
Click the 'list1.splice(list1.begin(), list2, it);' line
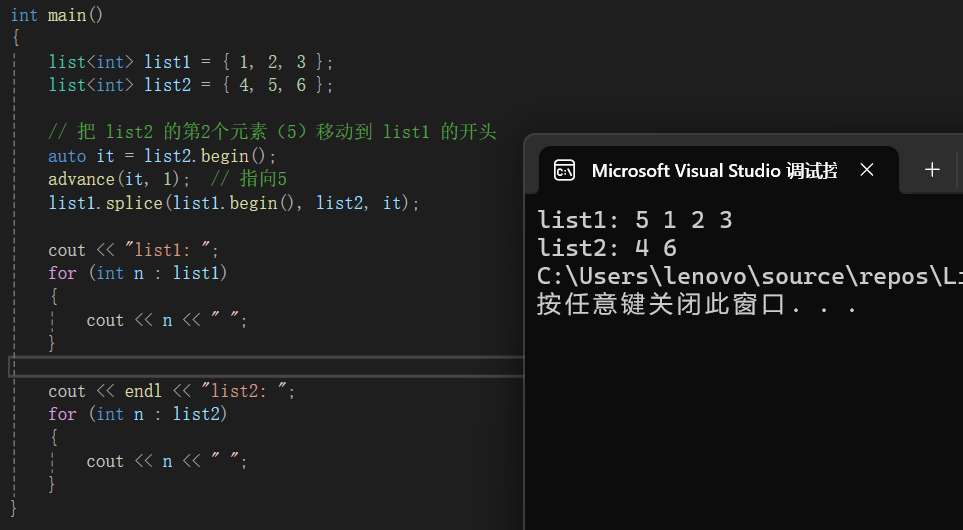234,203
